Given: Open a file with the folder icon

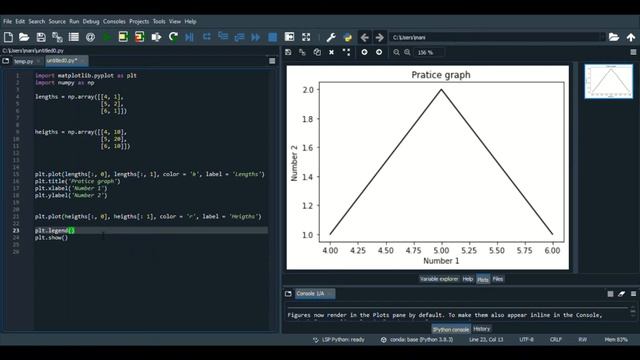Looking at the screenshot, I should tap(24, 37).
